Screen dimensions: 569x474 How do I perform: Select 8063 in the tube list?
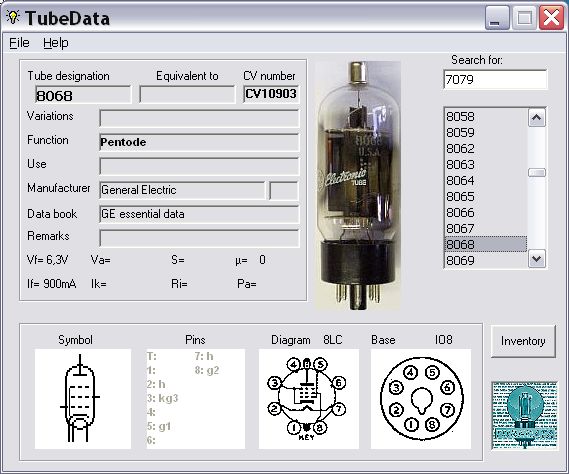[486, 165]
